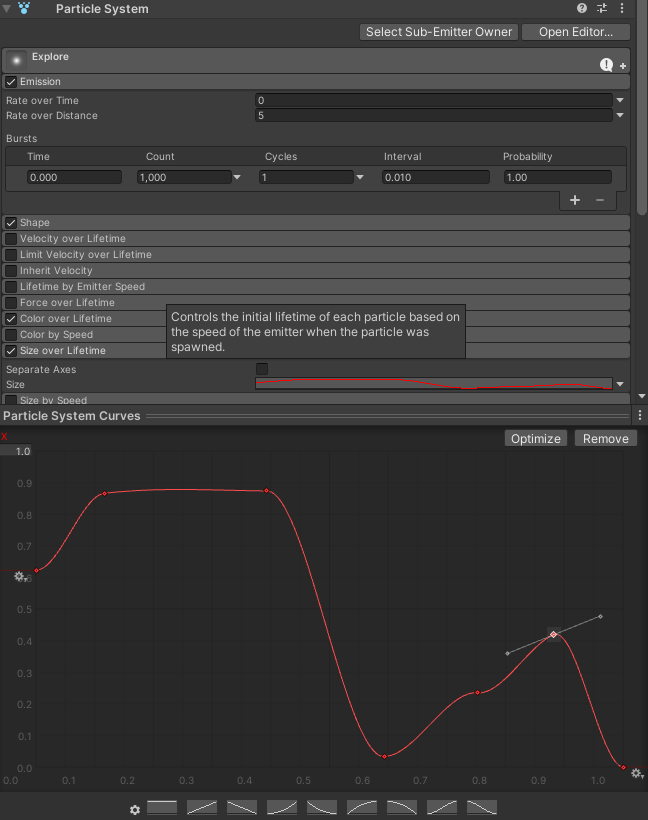Click the burst Time 0.000 field
This screenshot has height=820, width=648.
[x=74, y=177]
